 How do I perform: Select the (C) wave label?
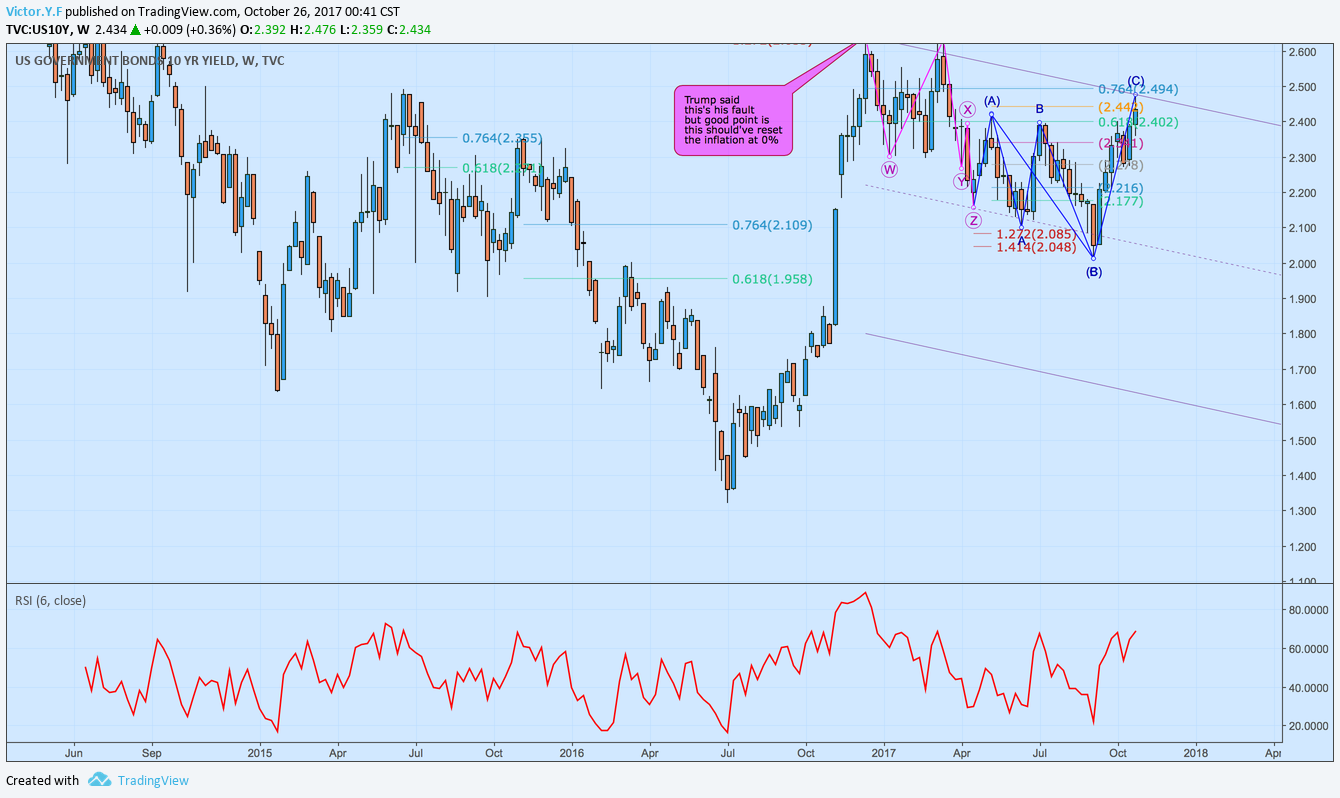click(1136, 81)
